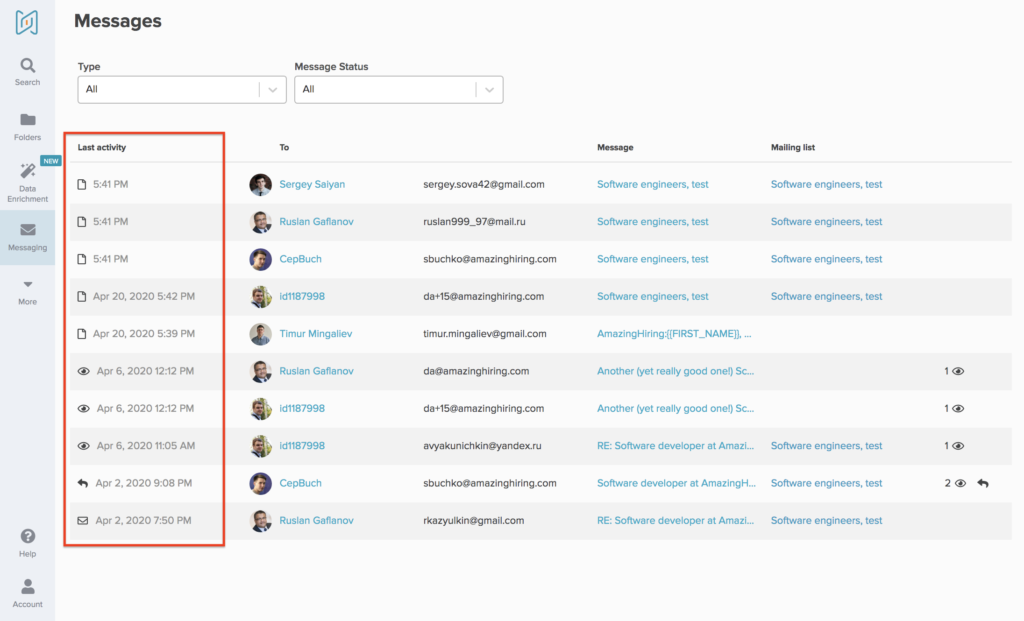
Task: Click Sergey Salyan's avatar
Action: [x=261, y=185]
